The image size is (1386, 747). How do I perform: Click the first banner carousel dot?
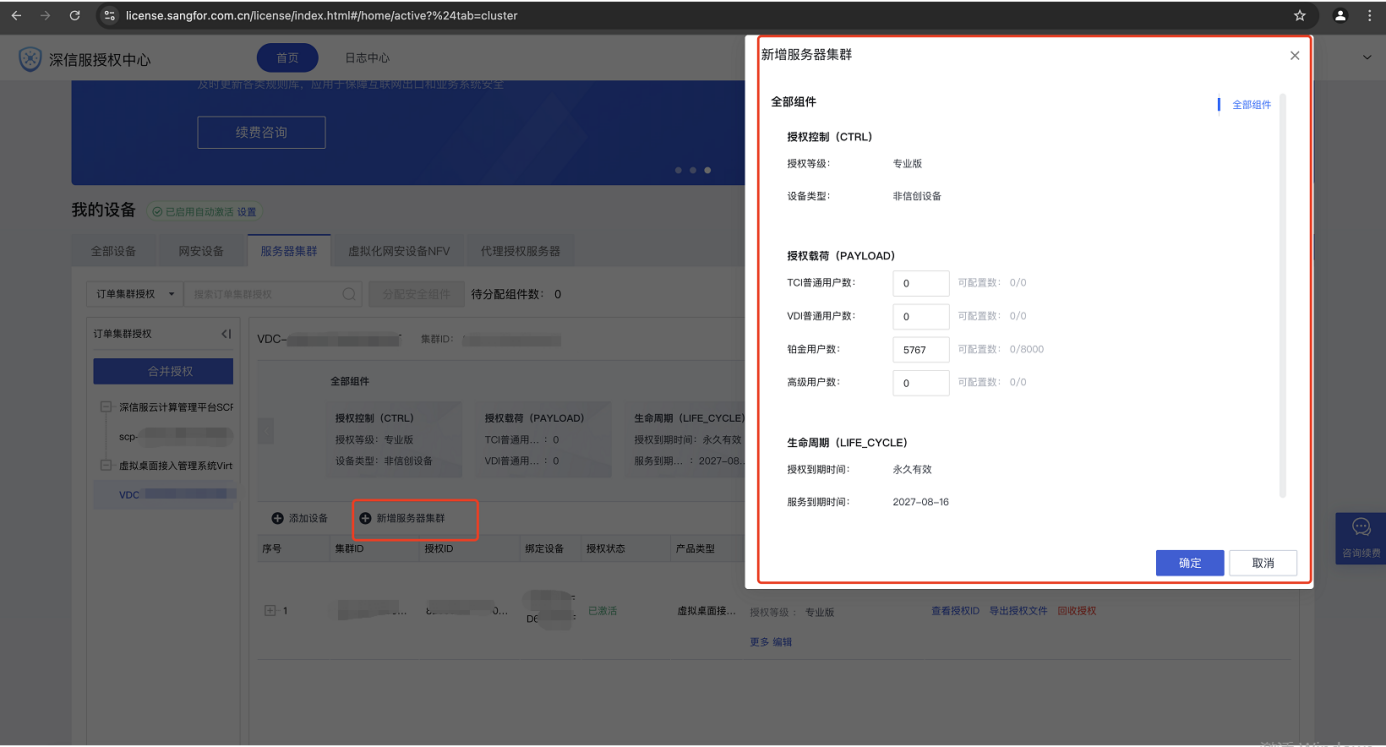pyautogui.click(x=678, y=170)
